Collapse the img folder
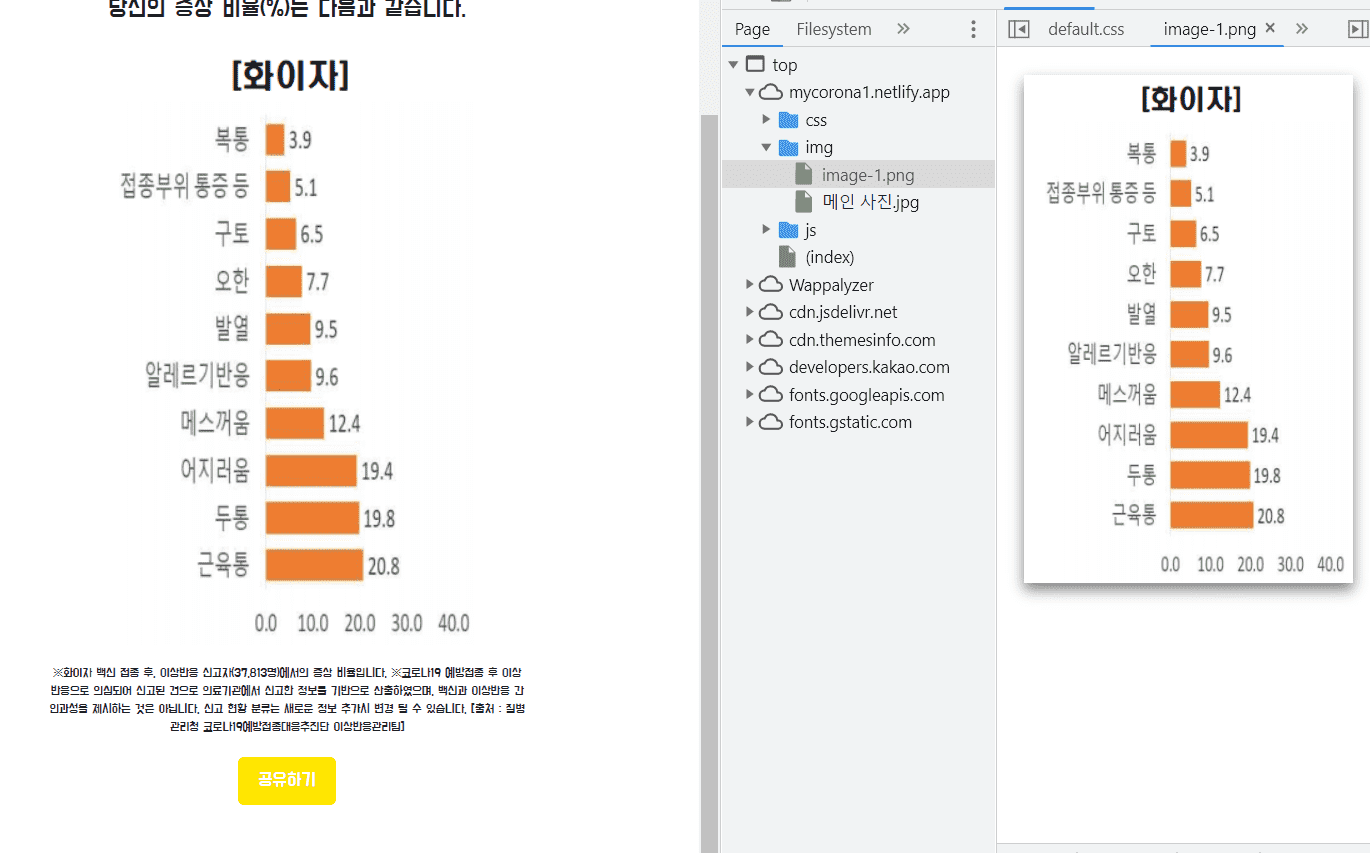This screenshot has height=853, width=1370. 766,147
